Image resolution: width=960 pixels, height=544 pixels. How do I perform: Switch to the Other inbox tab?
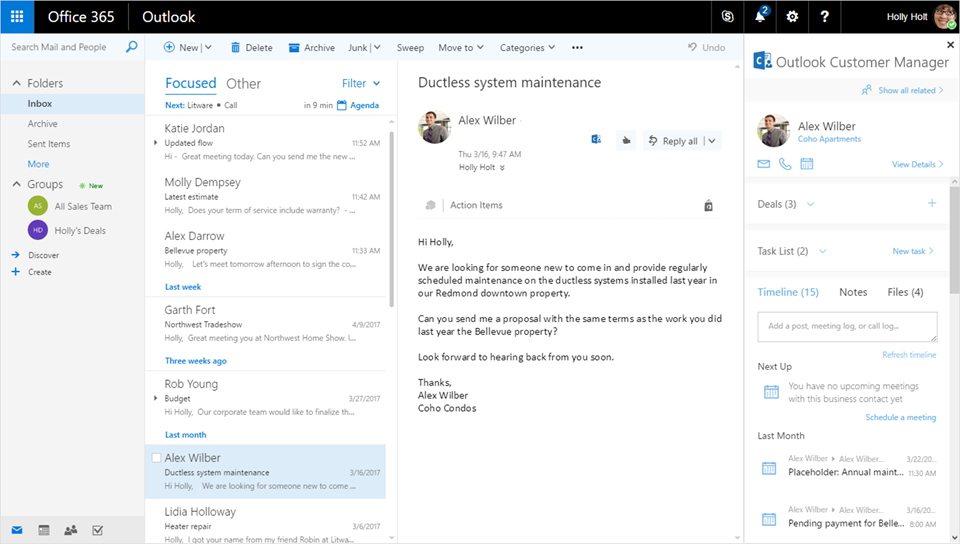pos(243,84)
